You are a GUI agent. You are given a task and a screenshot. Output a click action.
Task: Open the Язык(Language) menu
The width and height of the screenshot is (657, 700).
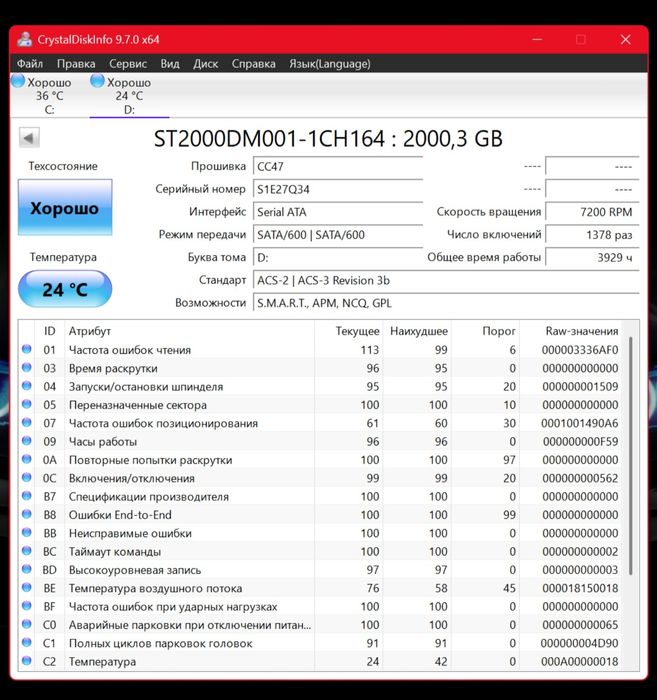(x=330, y=64)
